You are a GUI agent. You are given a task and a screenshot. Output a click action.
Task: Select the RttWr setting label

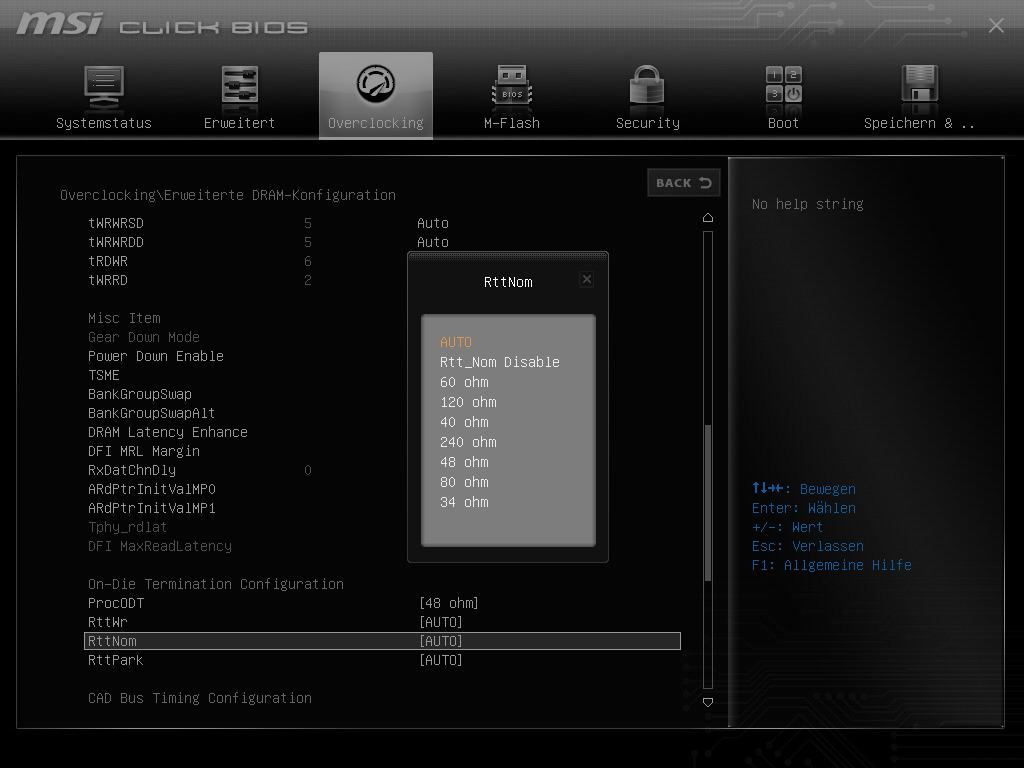click(x=108, y=622)
